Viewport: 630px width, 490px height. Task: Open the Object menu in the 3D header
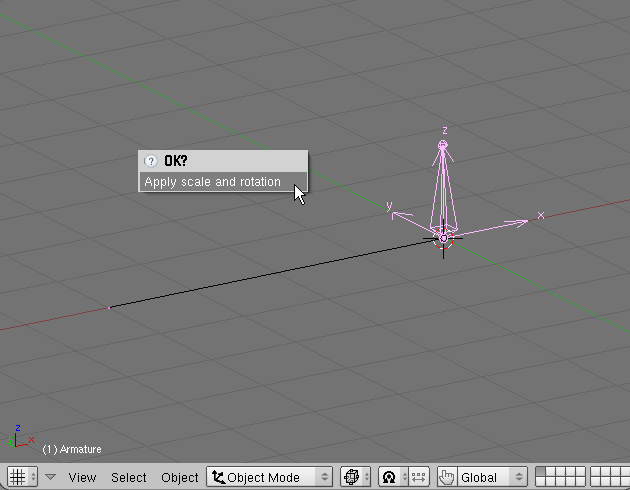point(180,478)
